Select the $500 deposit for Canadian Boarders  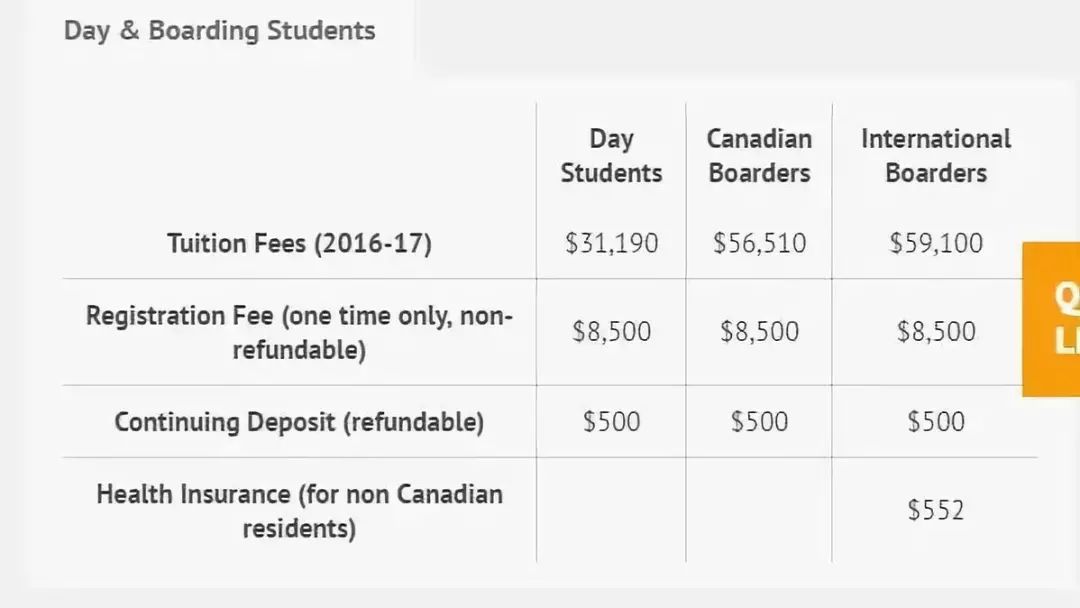tap(759, 421)
